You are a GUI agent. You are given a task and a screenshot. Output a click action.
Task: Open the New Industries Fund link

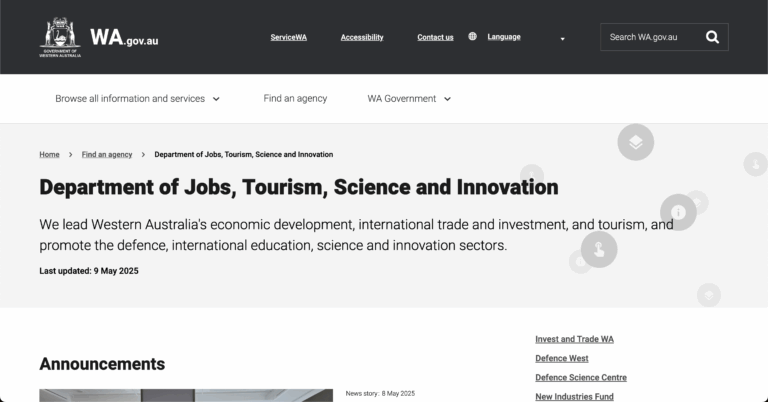574,397
